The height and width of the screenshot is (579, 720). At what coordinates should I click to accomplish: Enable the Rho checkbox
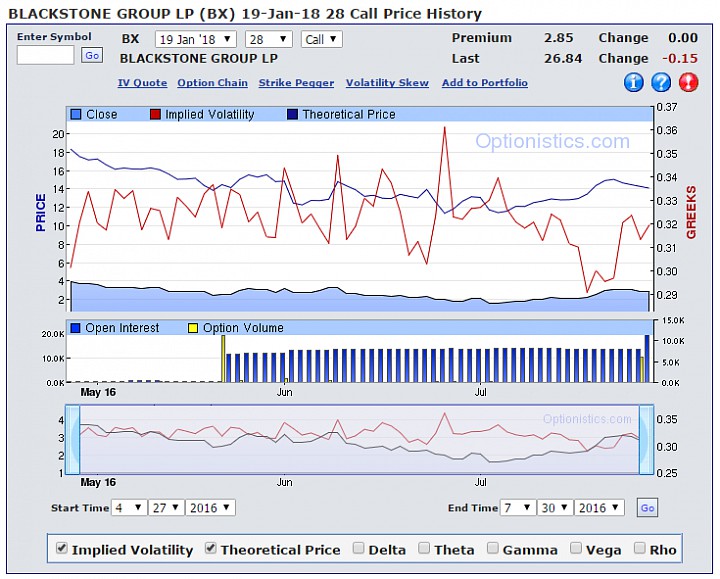(x=640, y=548)
